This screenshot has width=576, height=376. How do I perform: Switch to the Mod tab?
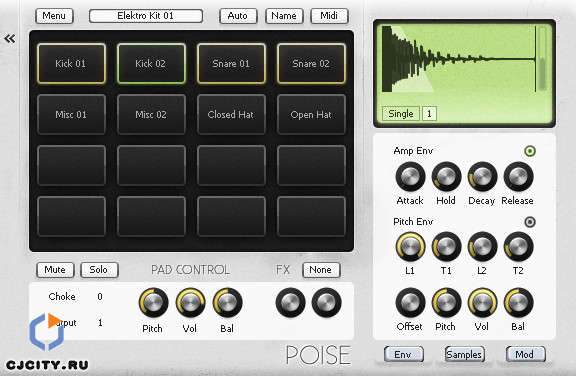tap(525, 354)
